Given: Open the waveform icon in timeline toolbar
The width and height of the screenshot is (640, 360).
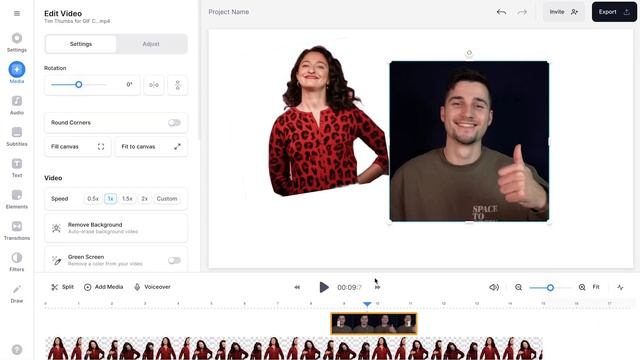Looking at the screenshot, I should [620, 287].
